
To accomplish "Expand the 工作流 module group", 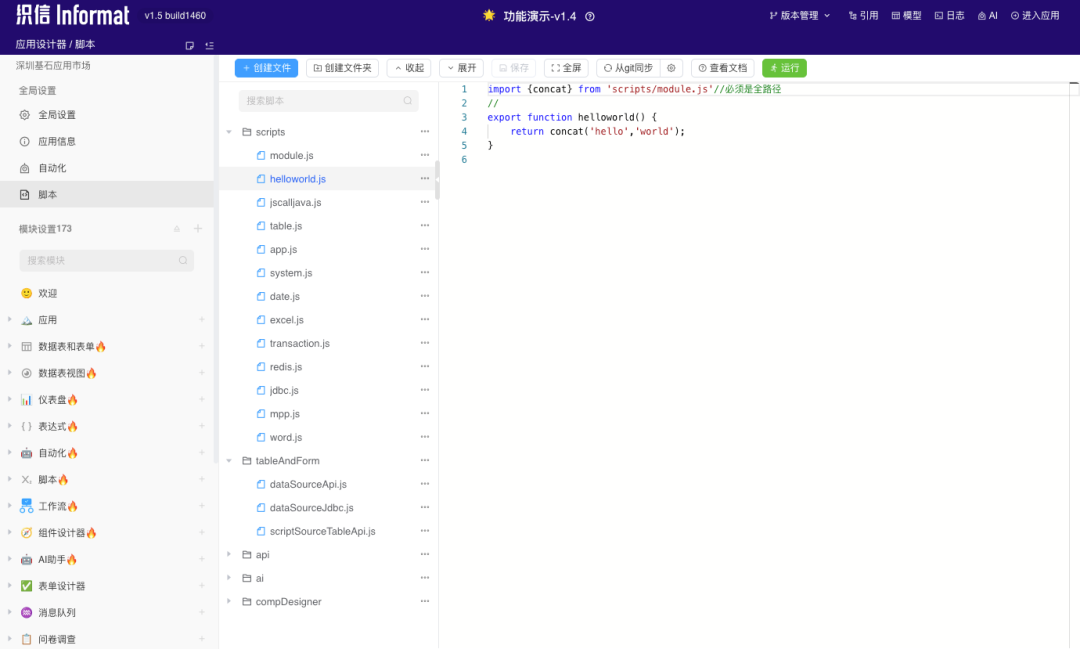I will 10,506.
